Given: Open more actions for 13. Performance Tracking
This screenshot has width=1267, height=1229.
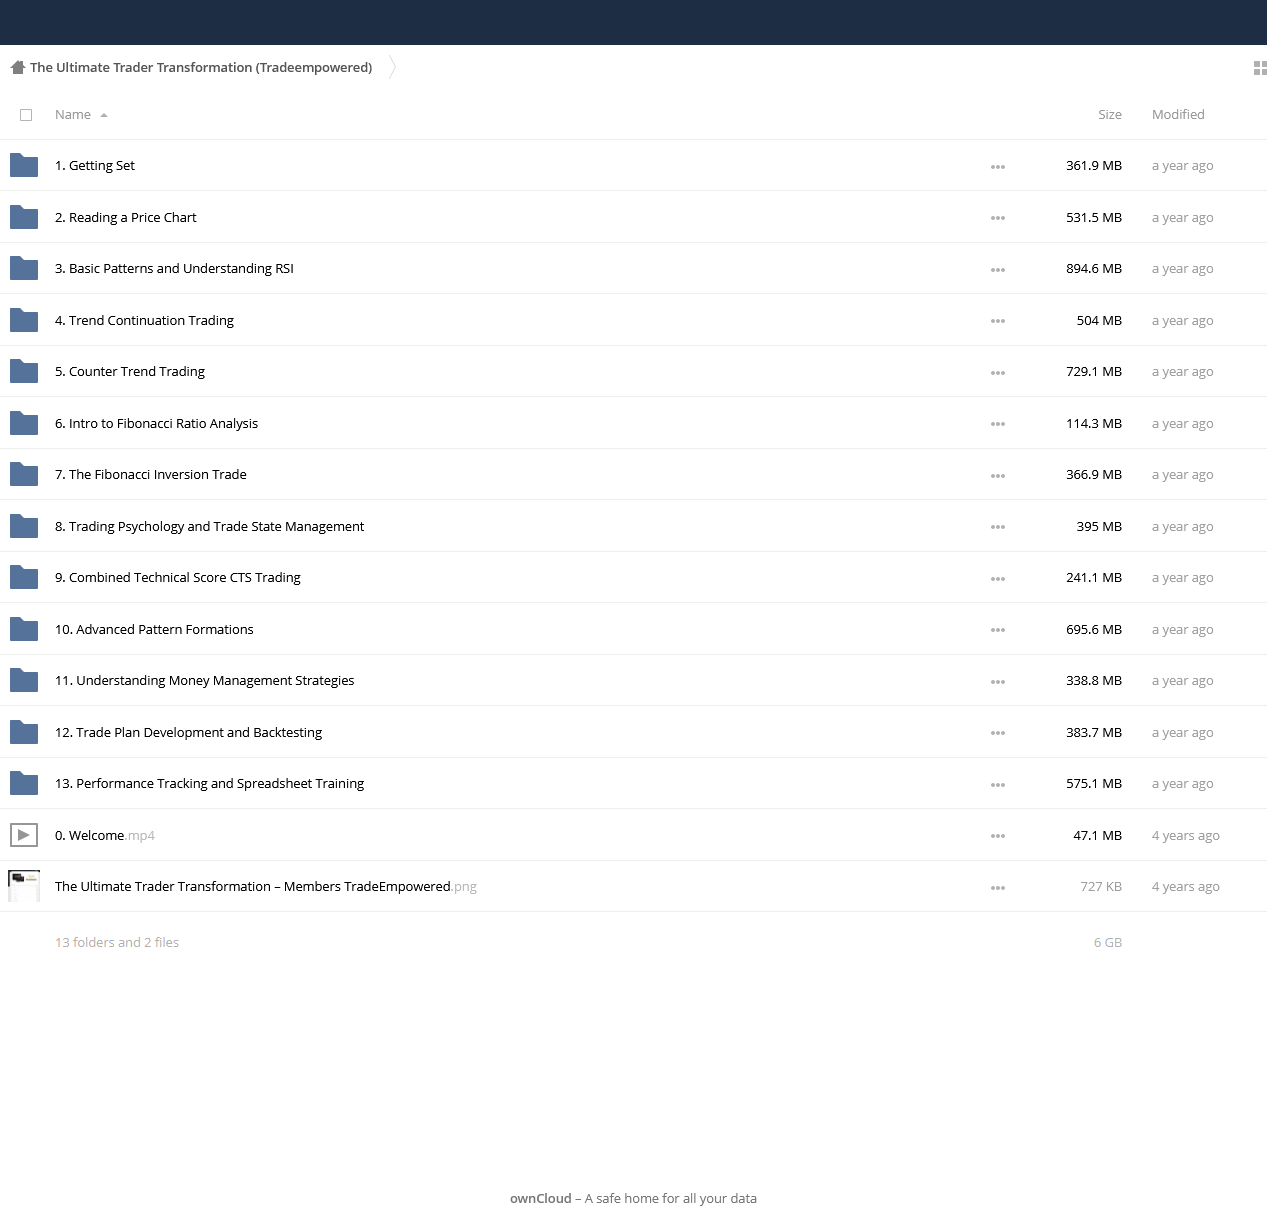Looking at the screenshot, I should point(998,785).
